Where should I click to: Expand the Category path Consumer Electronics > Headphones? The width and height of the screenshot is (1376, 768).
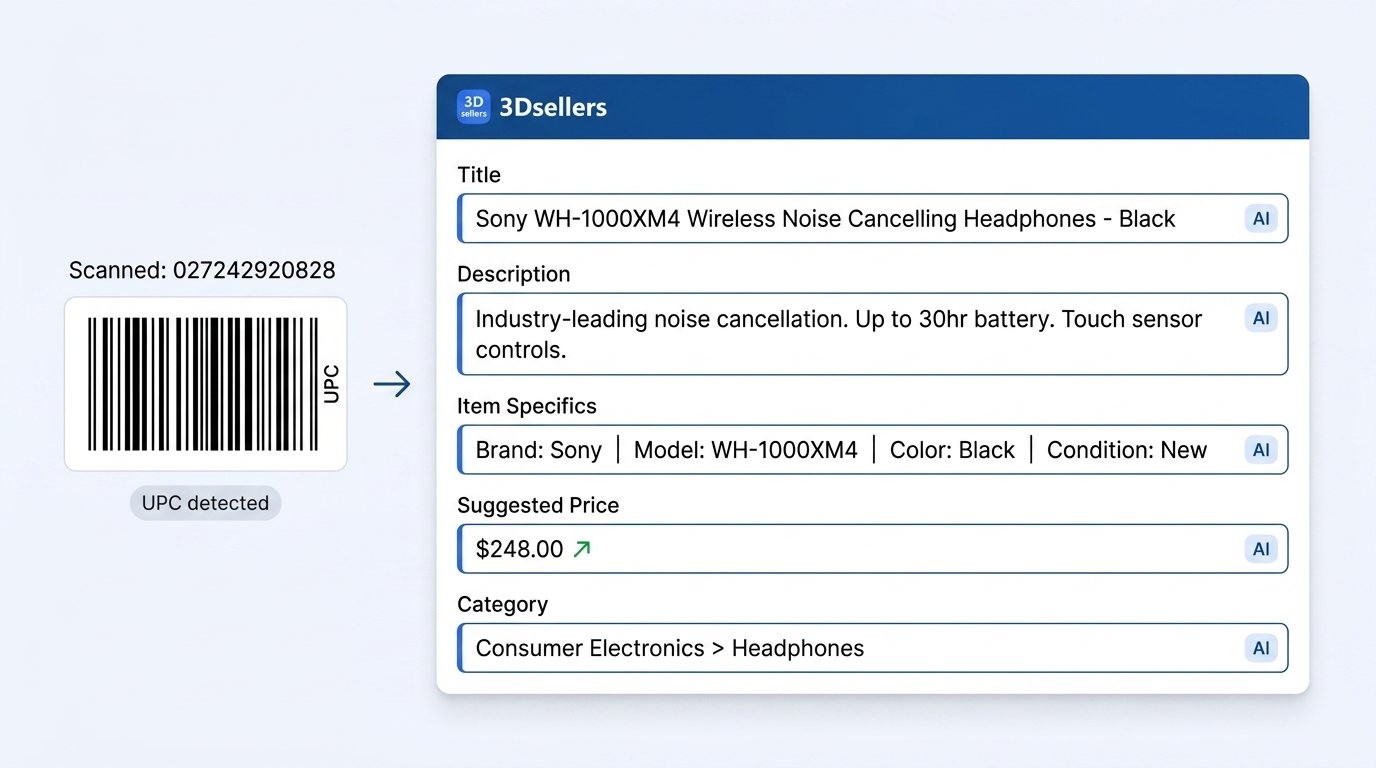coord(669,648)
